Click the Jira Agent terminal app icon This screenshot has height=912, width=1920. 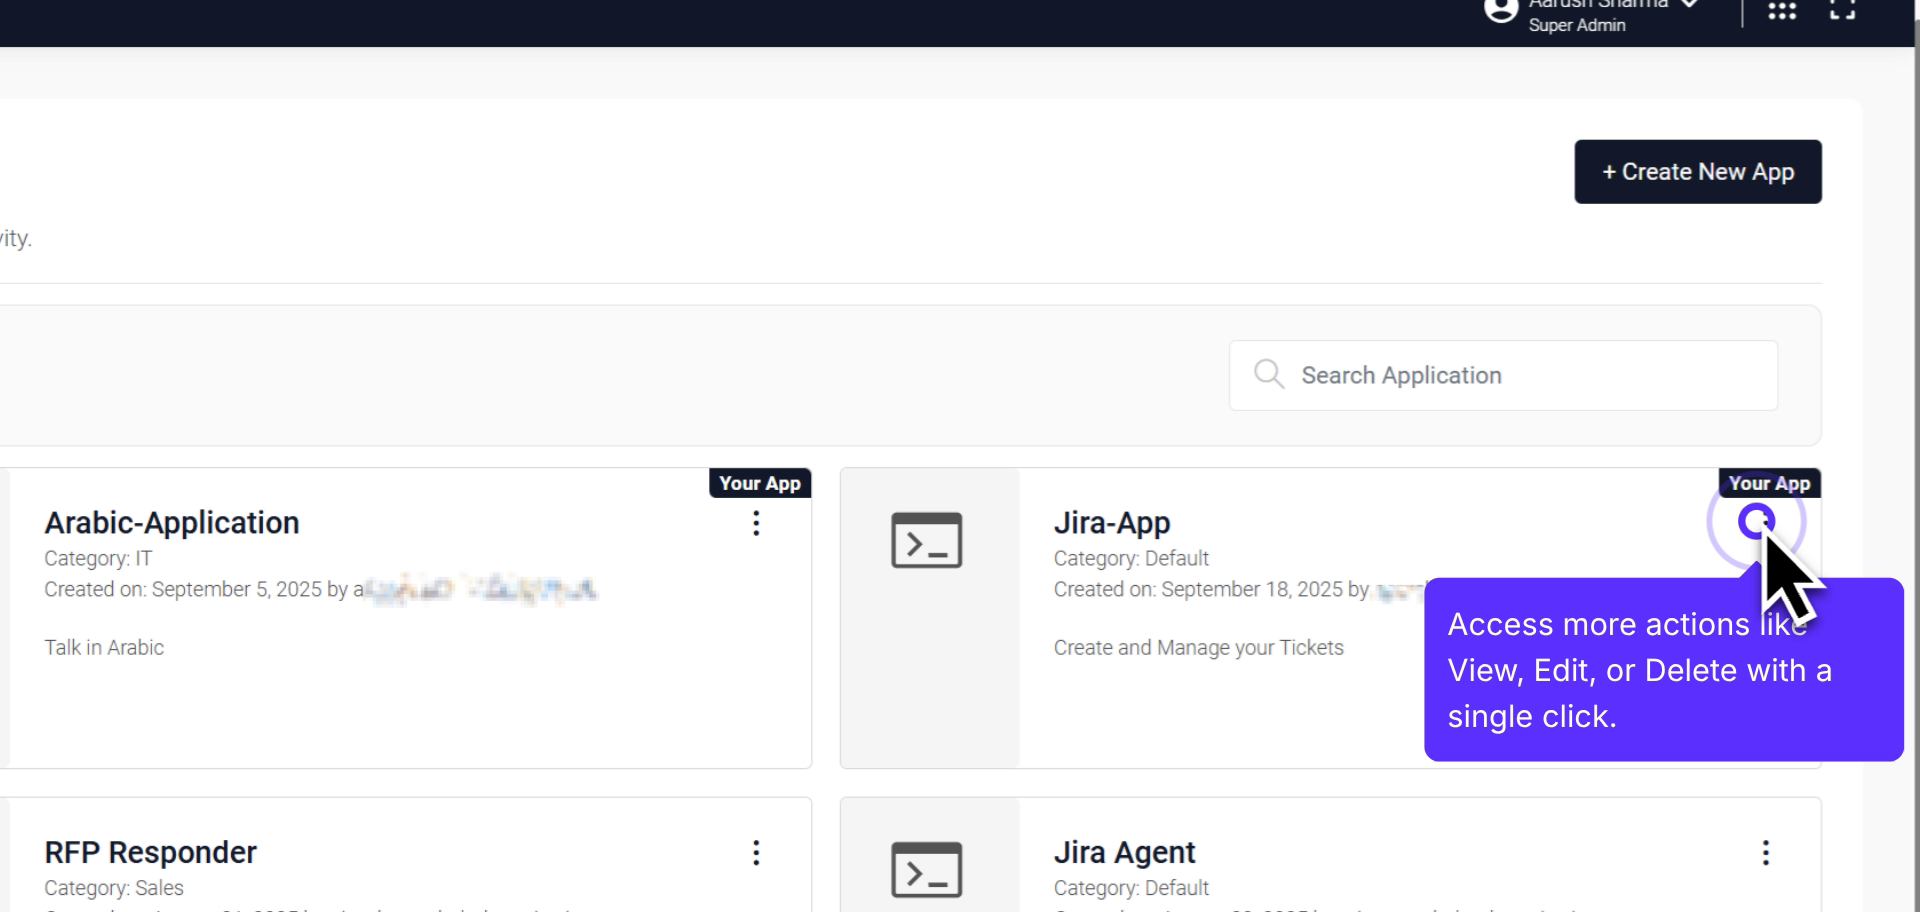[925, 868]
